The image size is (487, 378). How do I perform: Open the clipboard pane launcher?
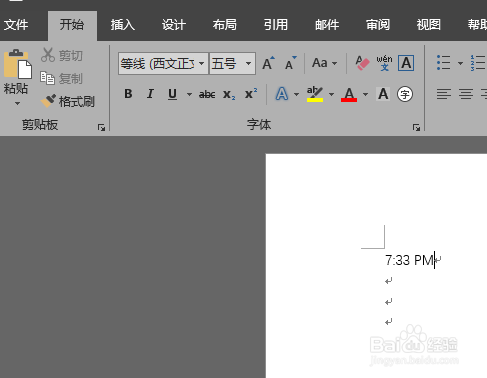(101, 127)
